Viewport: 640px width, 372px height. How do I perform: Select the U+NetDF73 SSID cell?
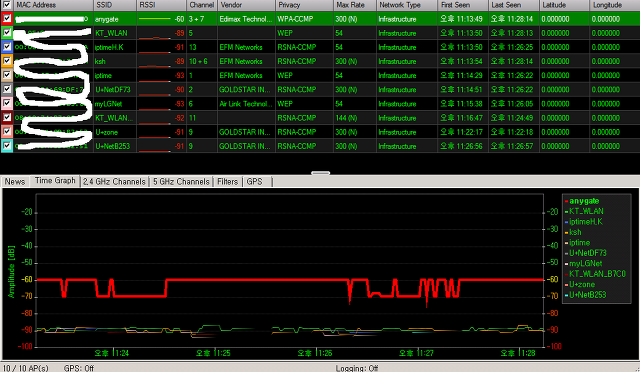tap(115, 89)
